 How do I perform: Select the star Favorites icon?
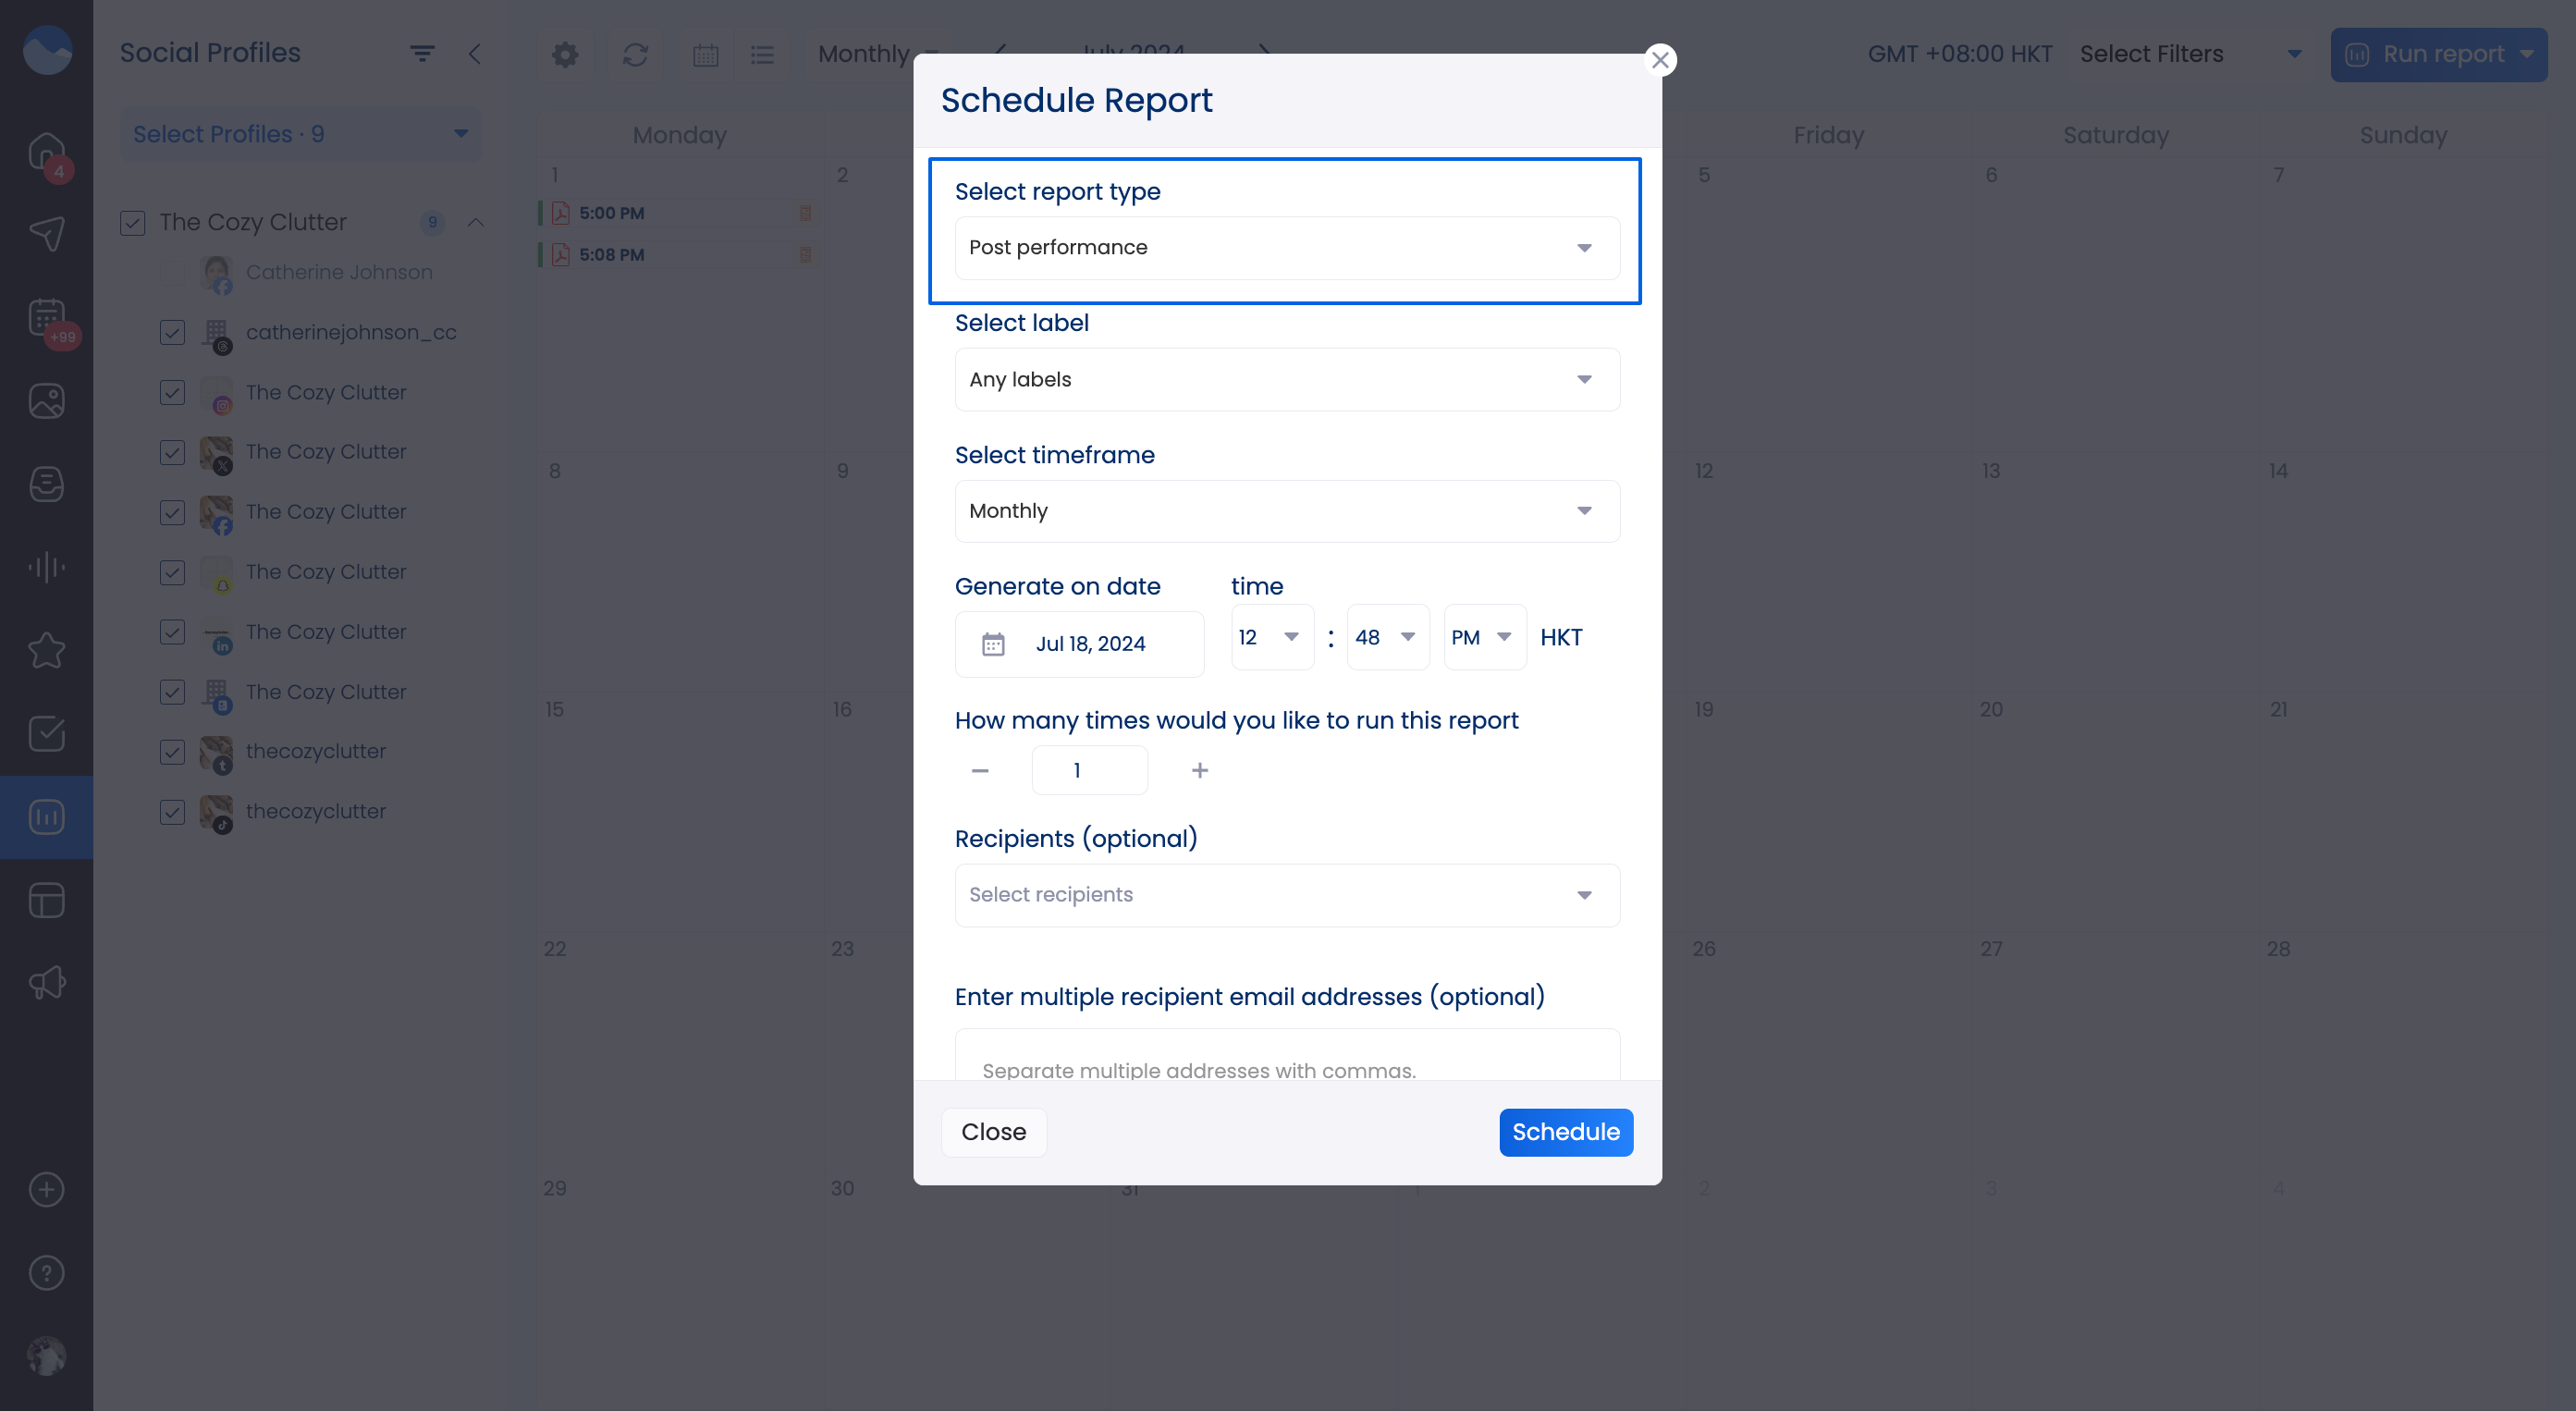pos(46,650)
